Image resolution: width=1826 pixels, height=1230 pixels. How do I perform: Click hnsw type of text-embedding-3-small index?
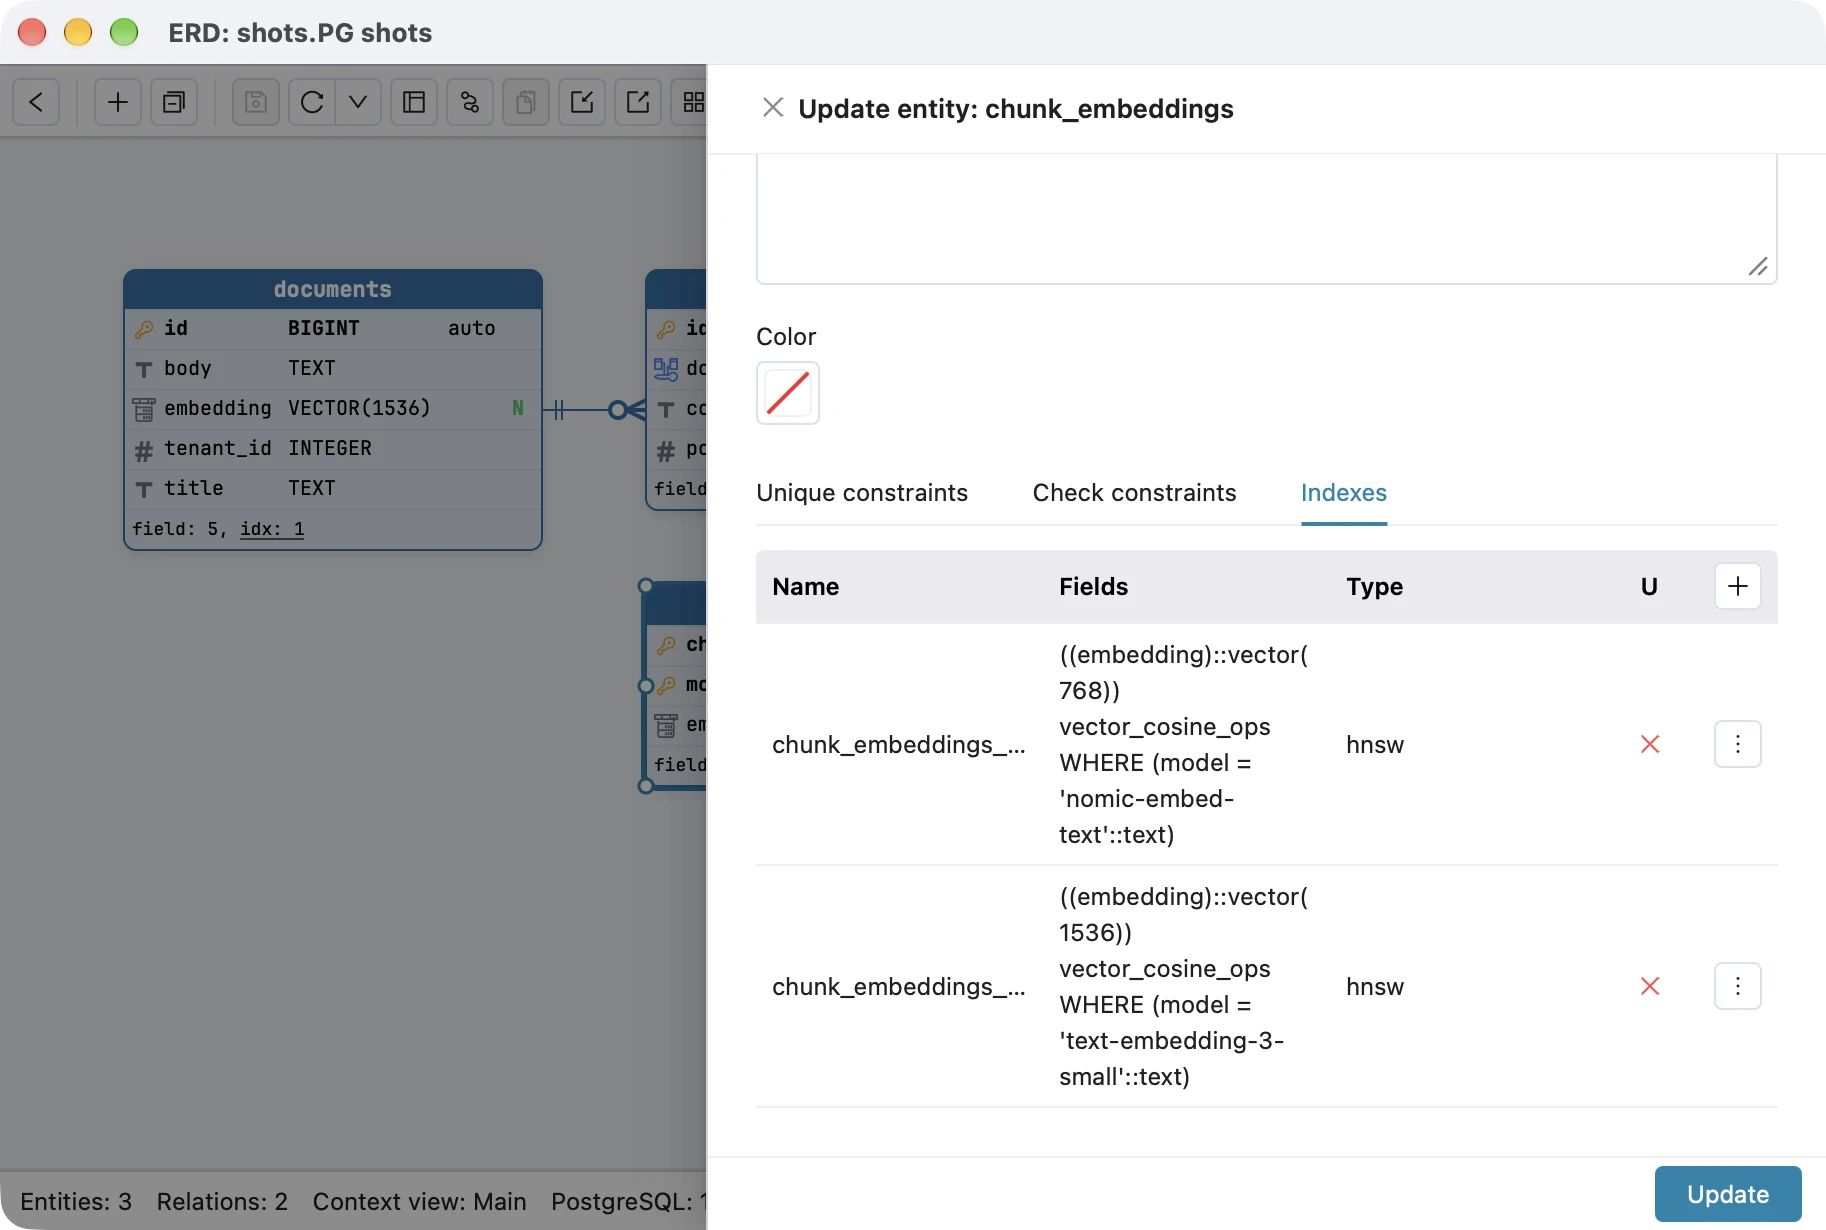[1375, 987]
